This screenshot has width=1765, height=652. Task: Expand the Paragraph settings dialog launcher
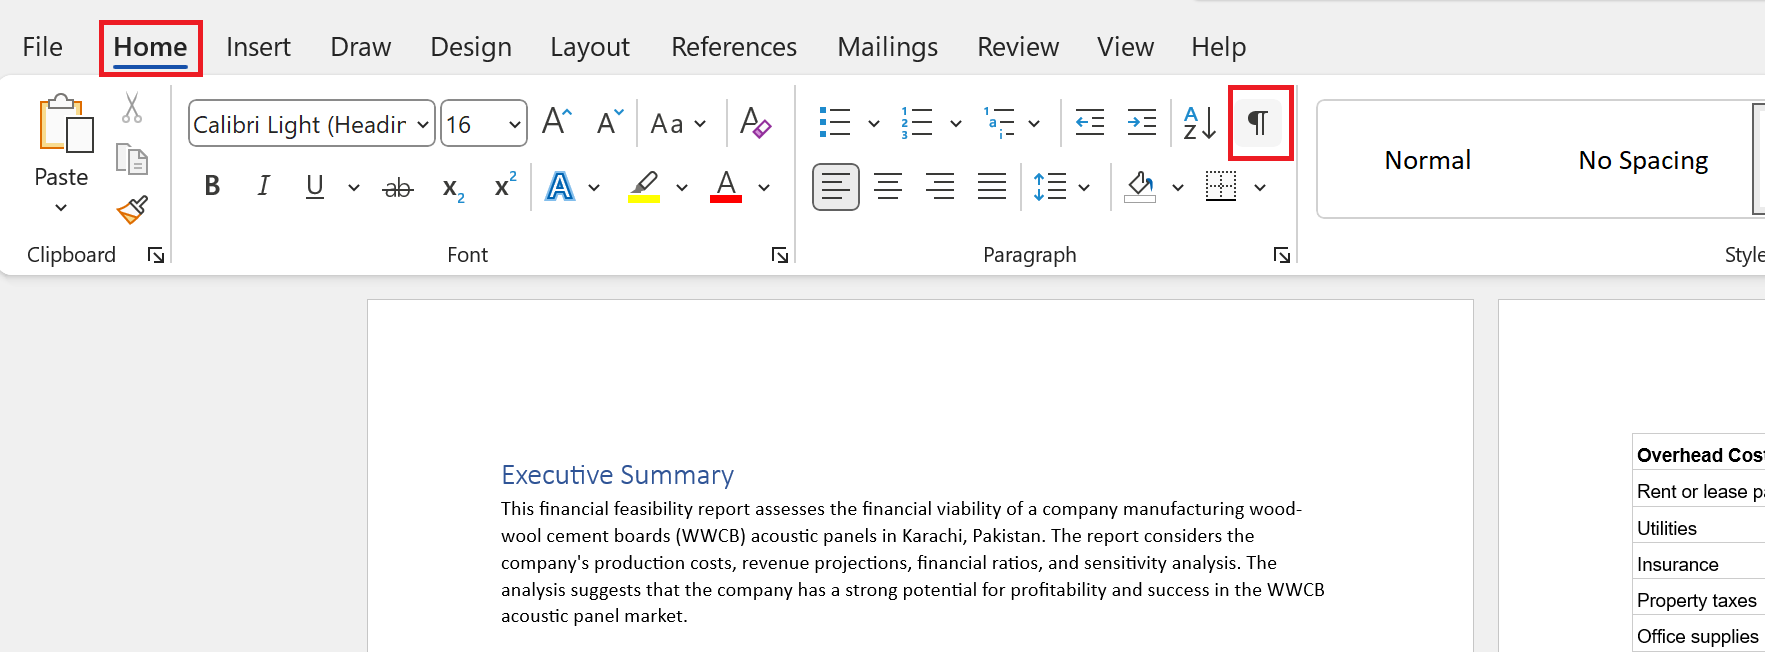pos(1281,256)
